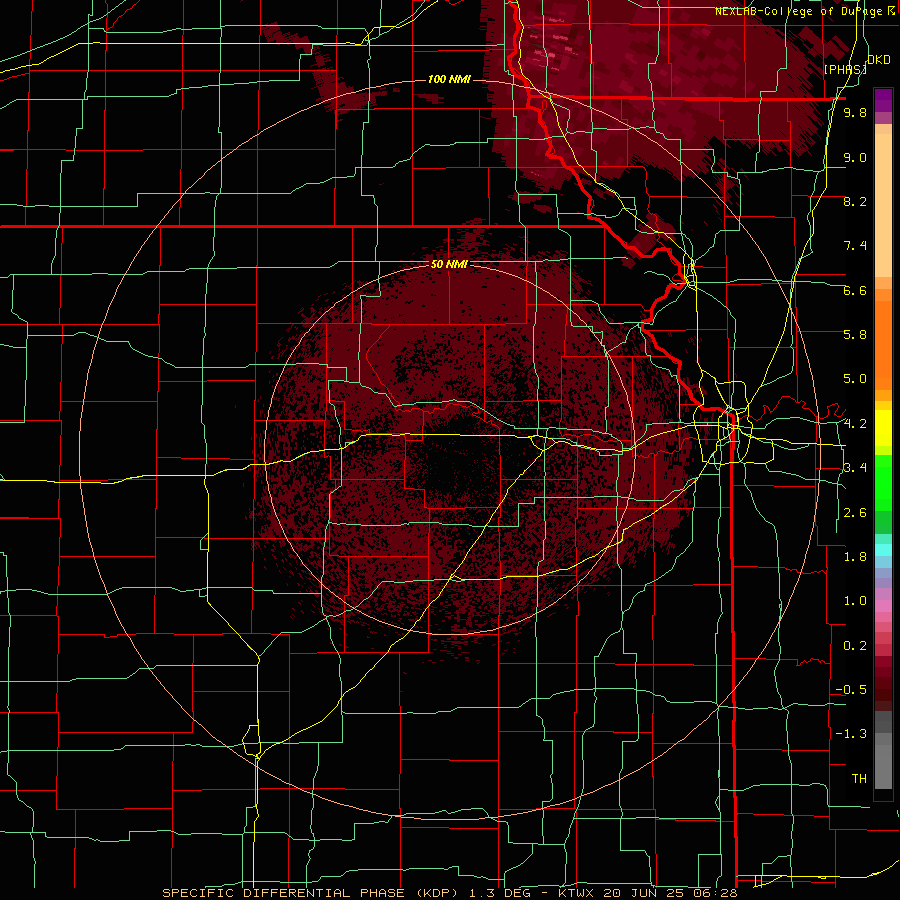The image size is (900, 900).
Task: Click the -0.5 value on color scale
Action: [x=851, y=690]
